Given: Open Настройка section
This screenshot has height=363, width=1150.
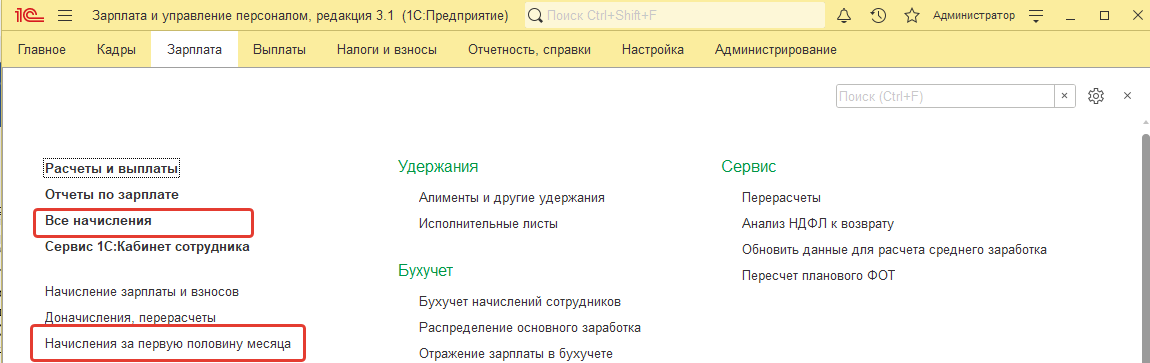Looking at the screenshot, I should point(653,50).
